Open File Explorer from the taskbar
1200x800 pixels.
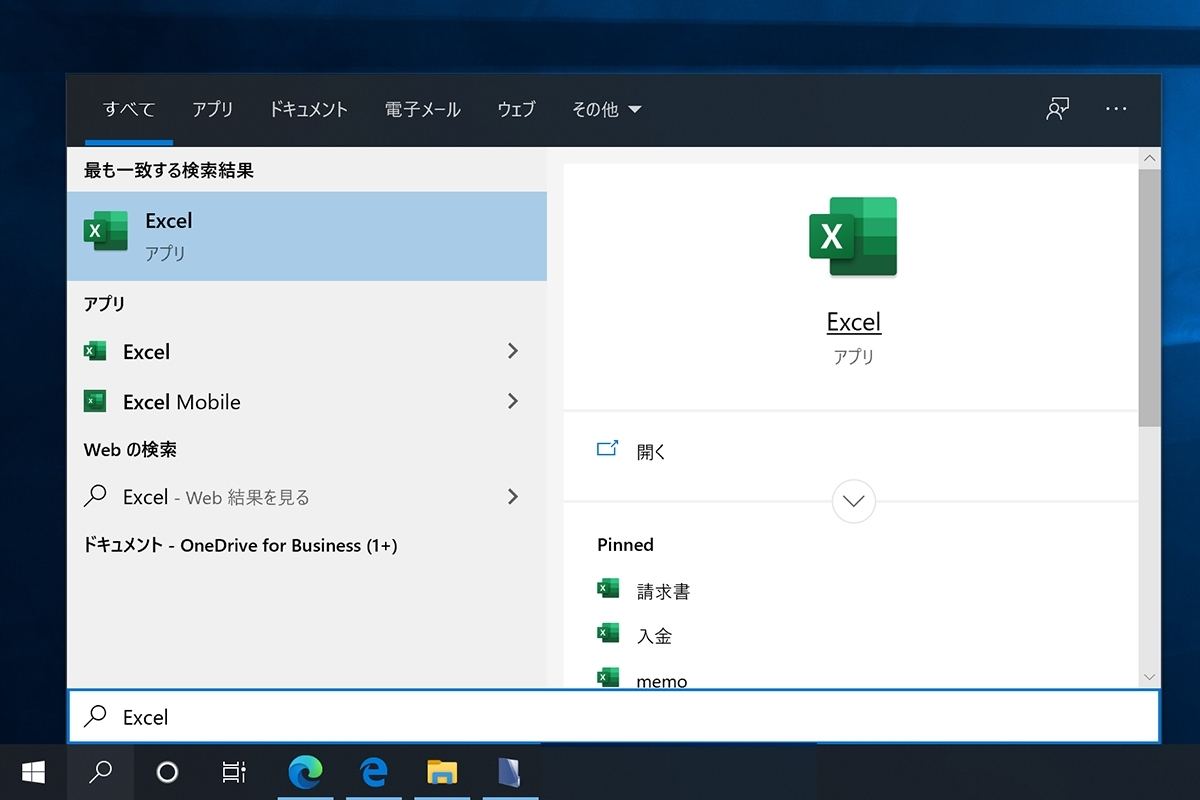pos(441,772)
